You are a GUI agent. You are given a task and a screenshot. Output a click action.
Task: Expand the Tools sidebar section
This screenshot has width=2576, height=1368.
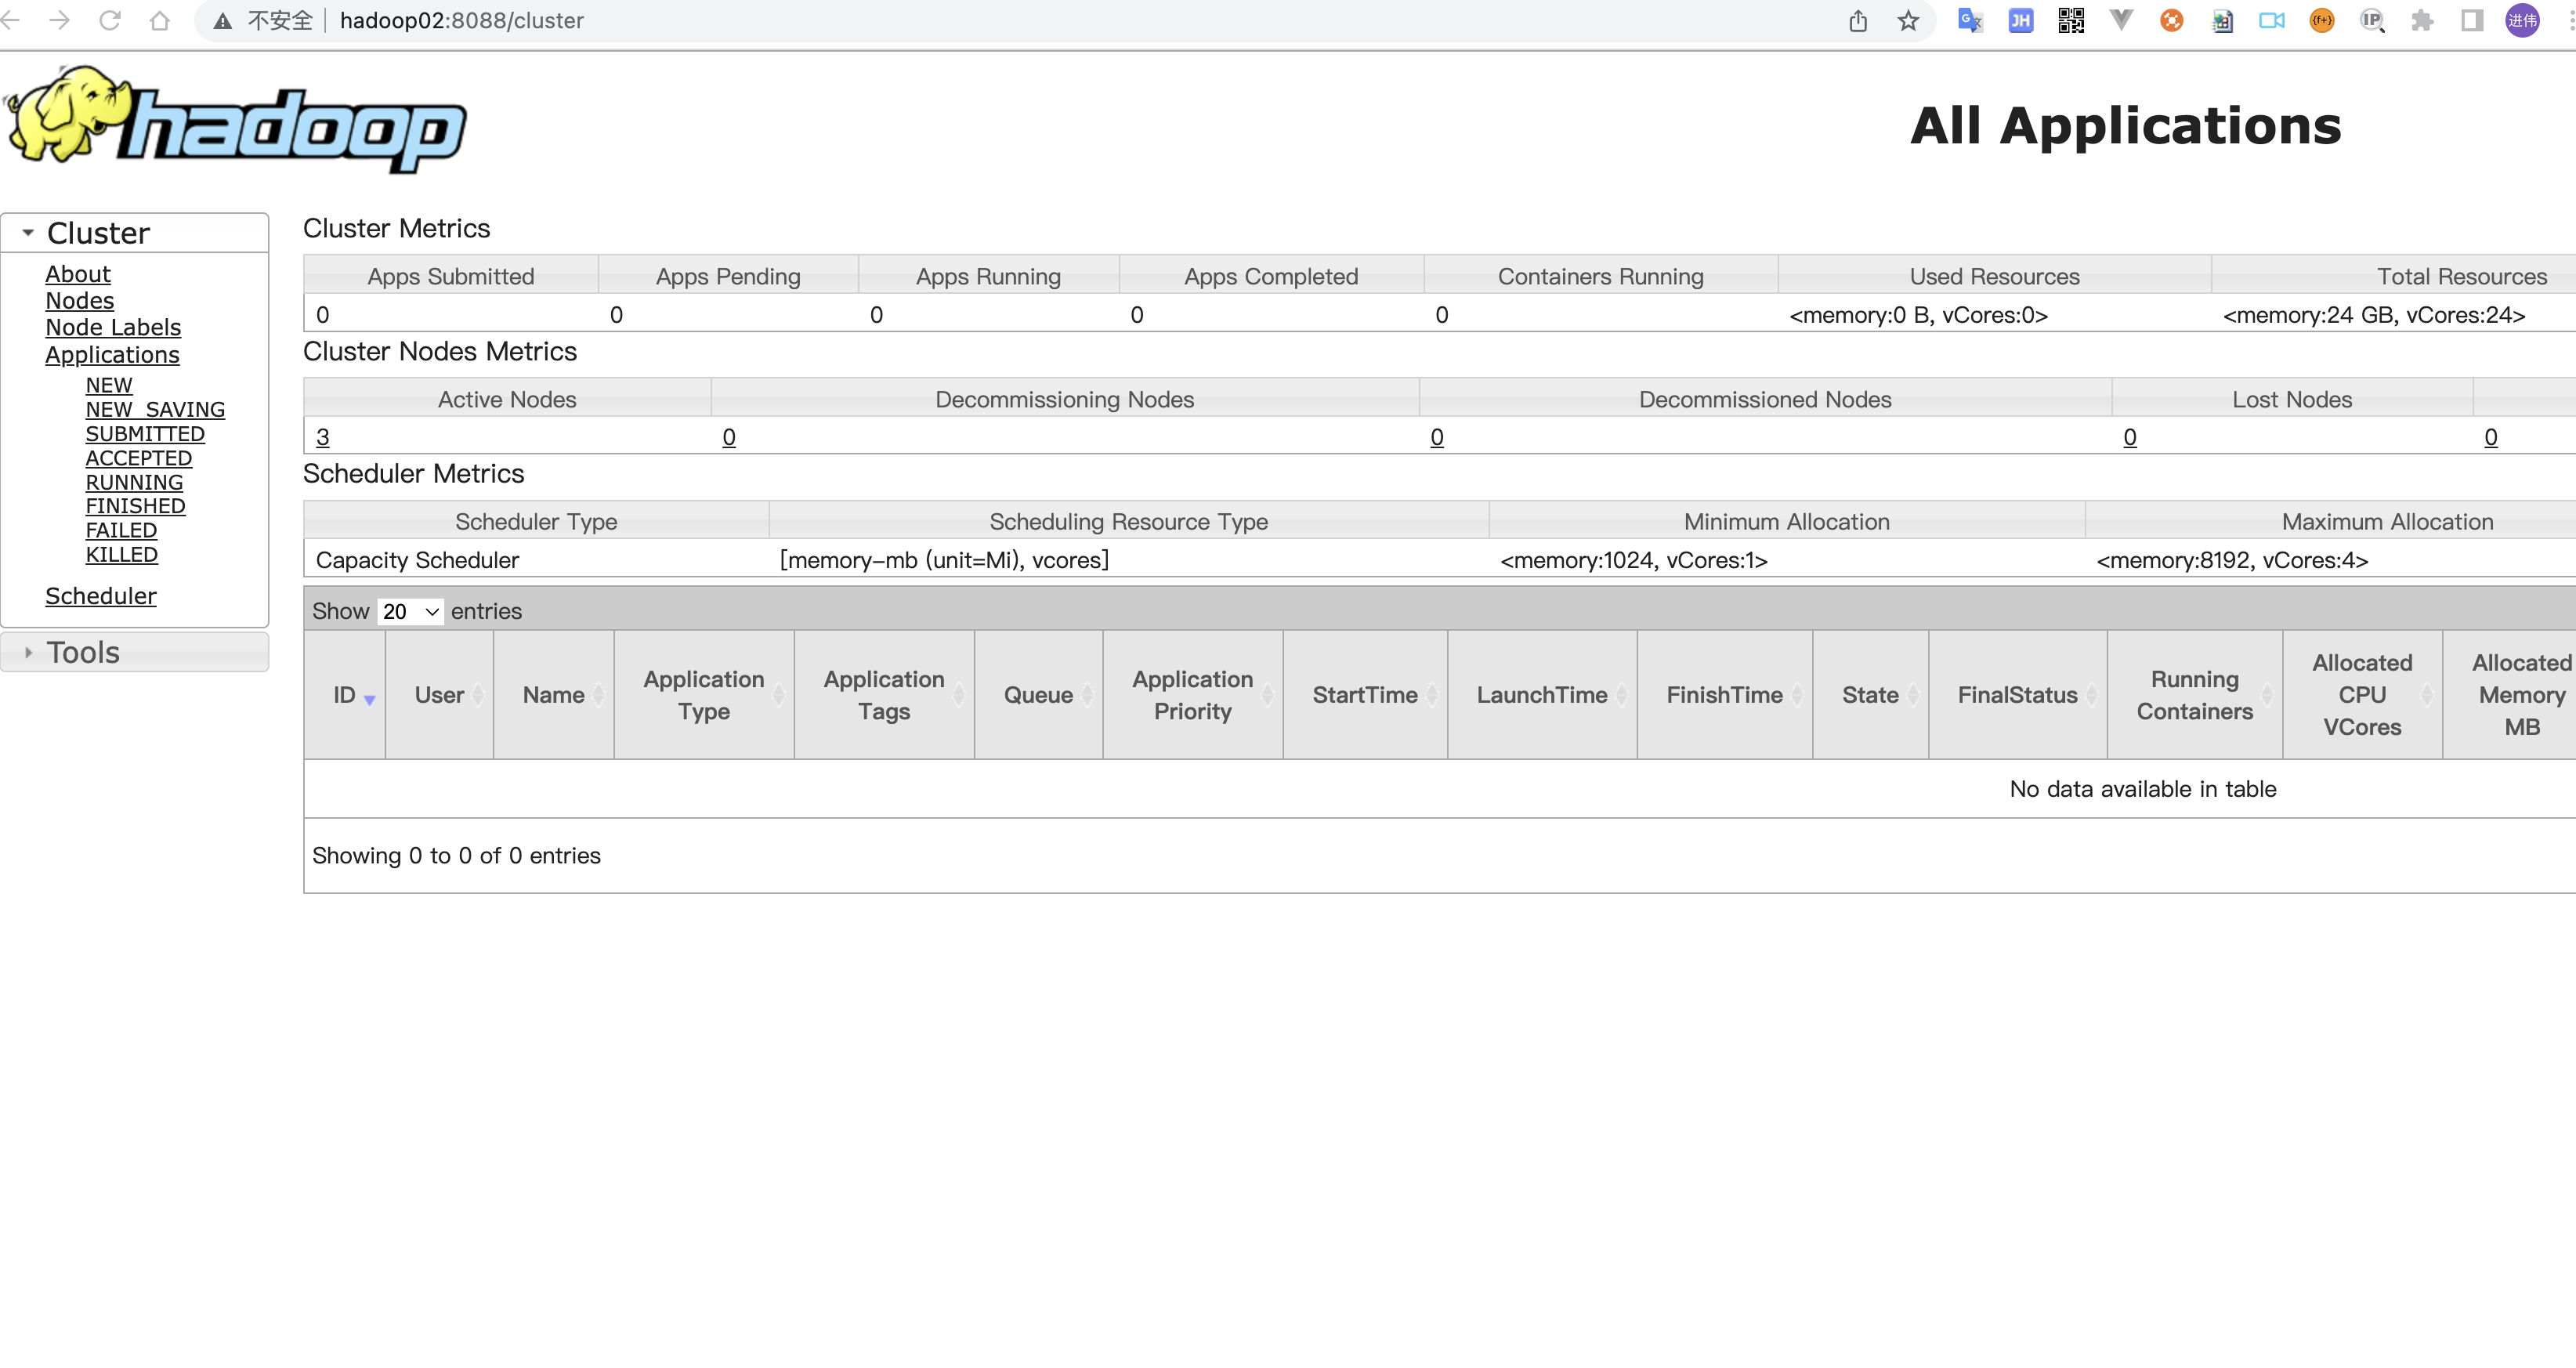[83, 652]
